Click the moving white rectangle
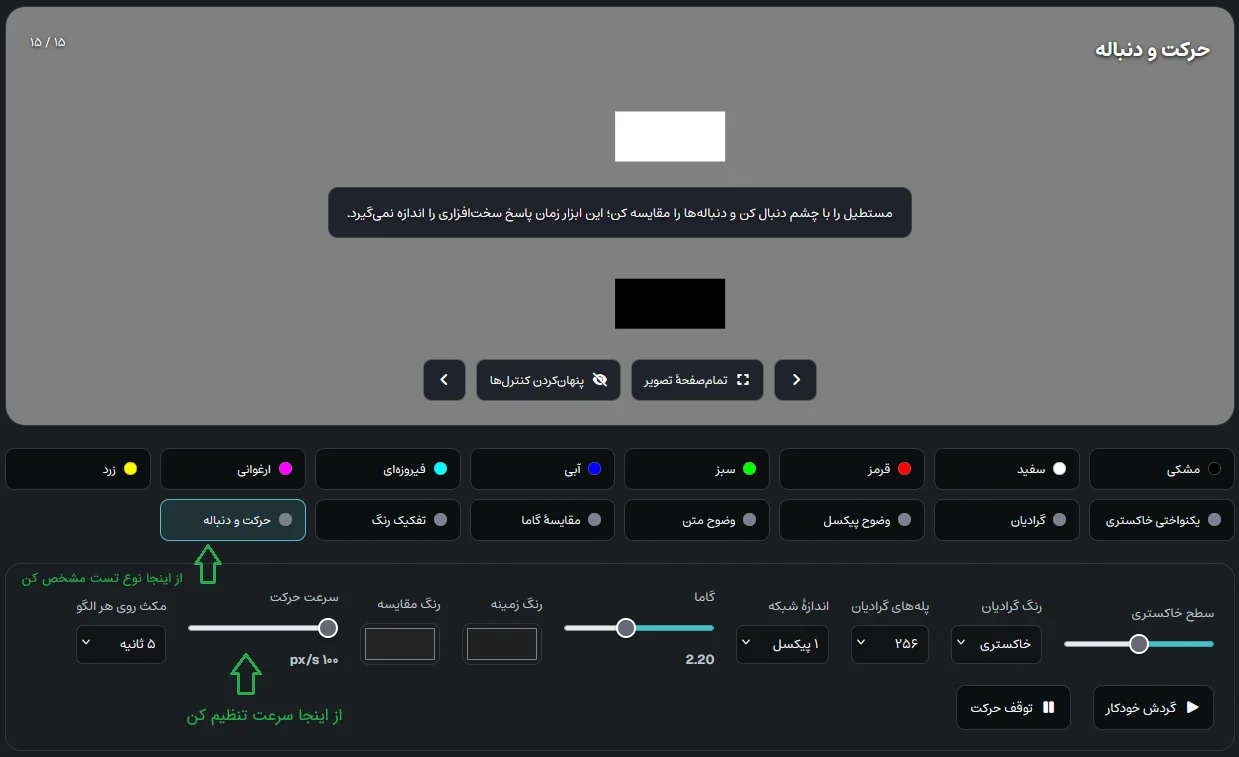1239x757 pixels. point(670,136)
